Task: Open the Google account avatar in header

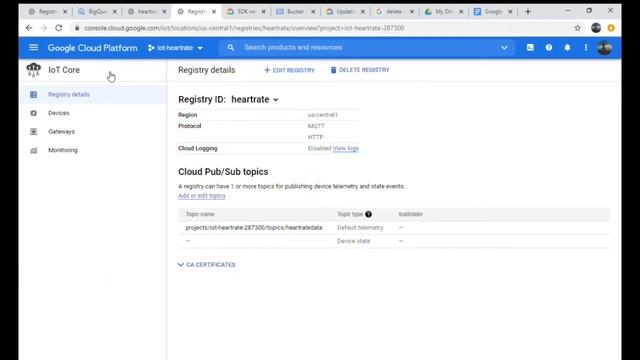Action: pyautogui.click(x=604, y=48)
